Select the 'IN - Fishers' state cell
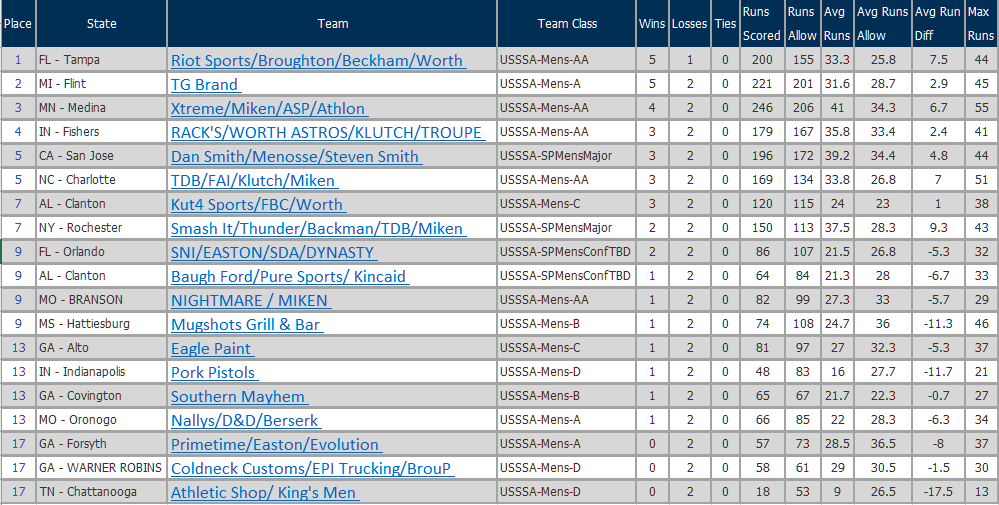This screenshot has height=505, width=999. [101, 132]
